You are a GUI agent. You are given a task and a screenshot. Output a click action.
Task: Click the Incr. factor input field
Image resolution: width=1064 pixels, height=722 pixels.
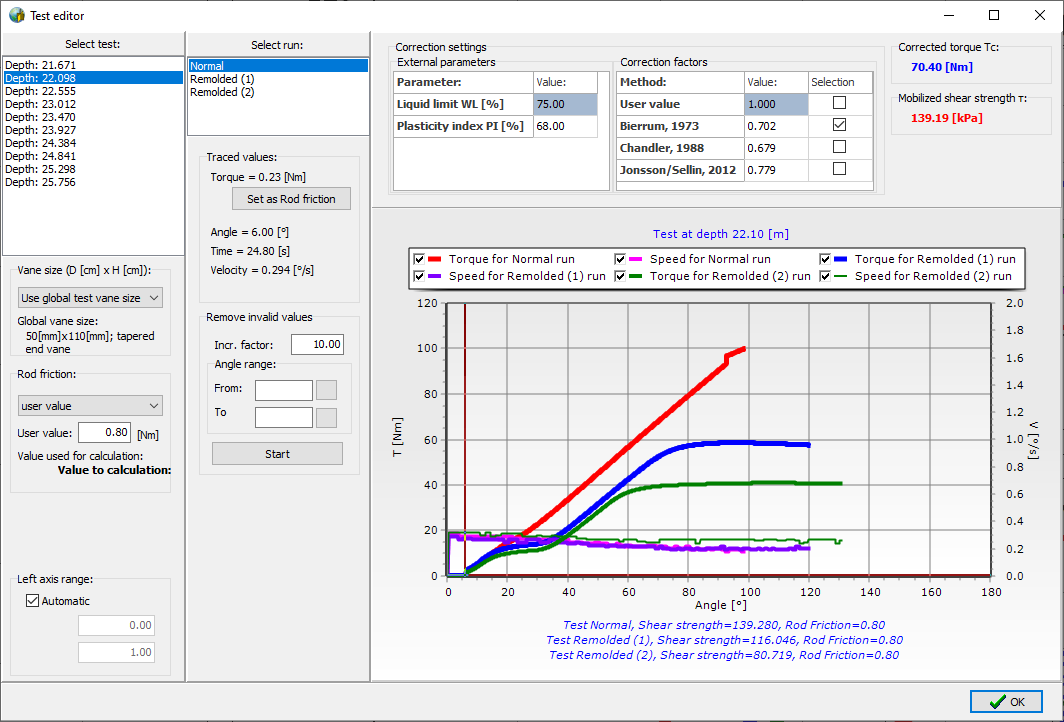[317, 345]
